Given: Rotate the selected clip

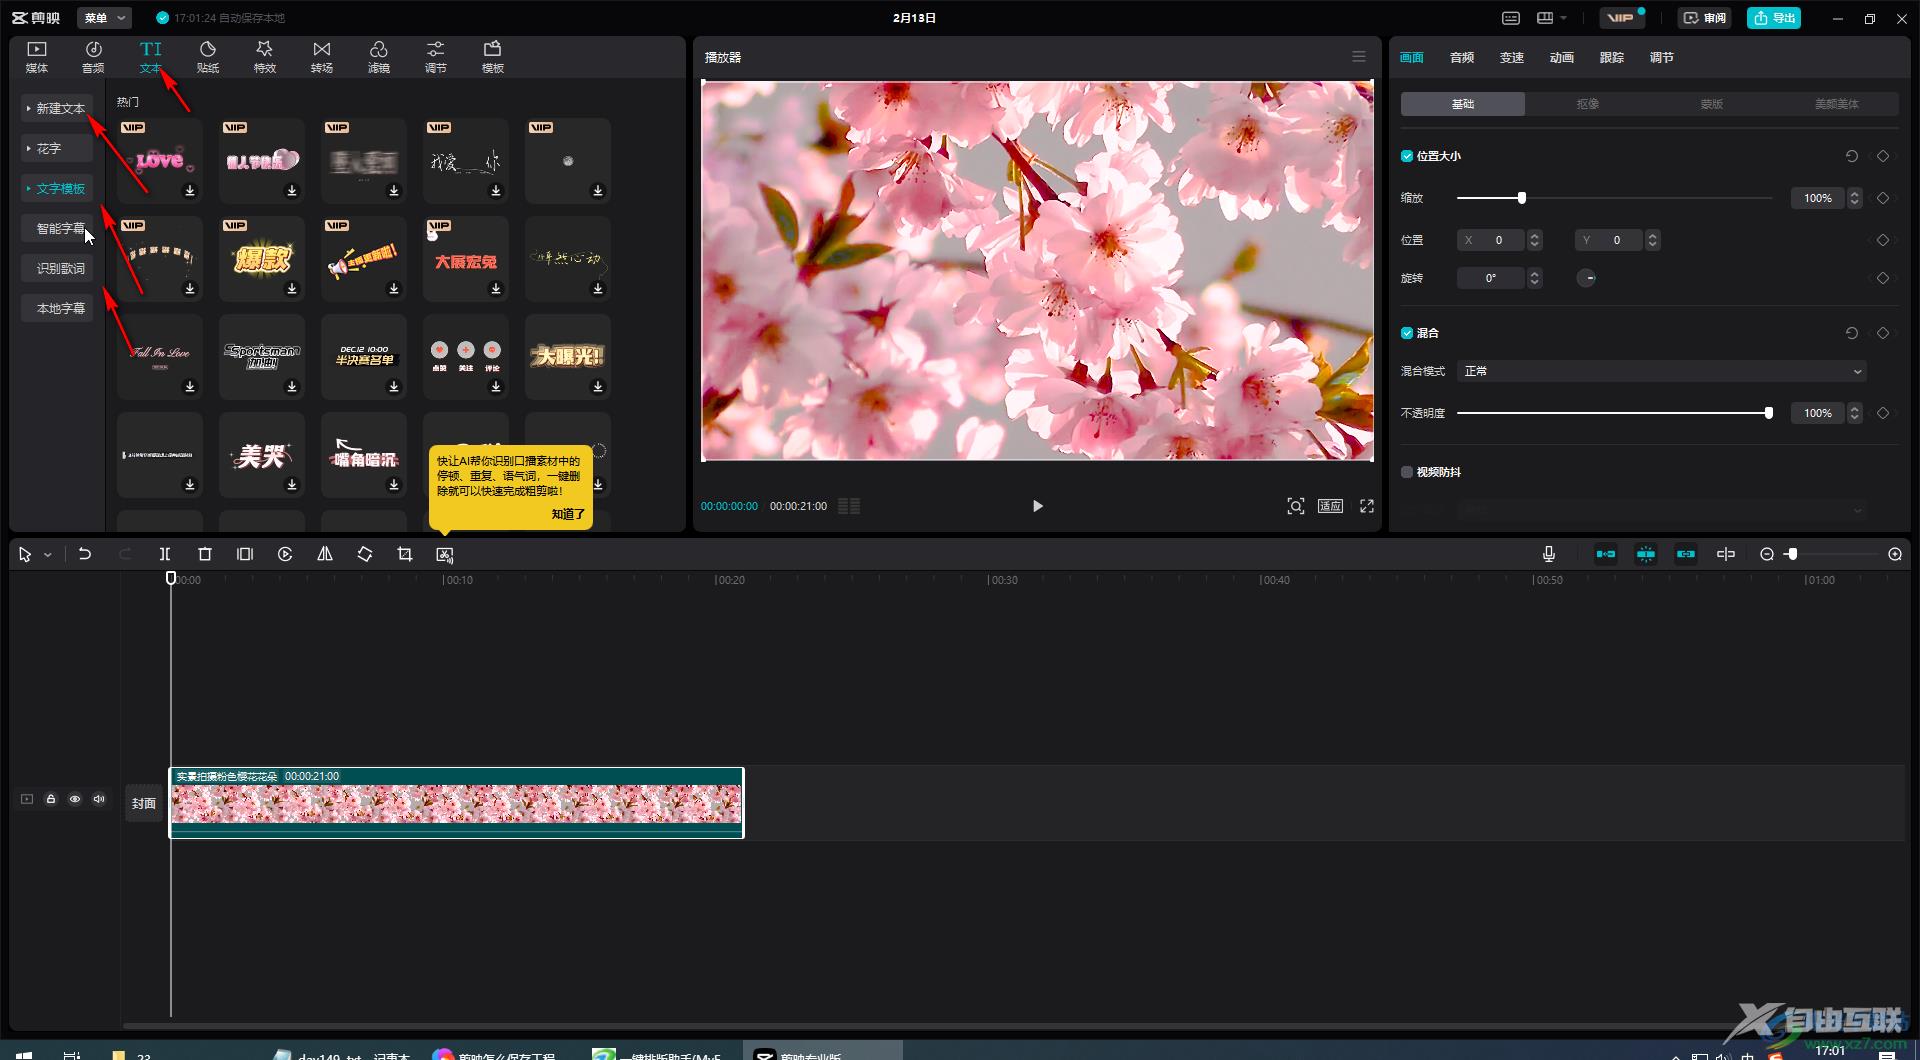Looking at the screenshot, I should (365, 554).
